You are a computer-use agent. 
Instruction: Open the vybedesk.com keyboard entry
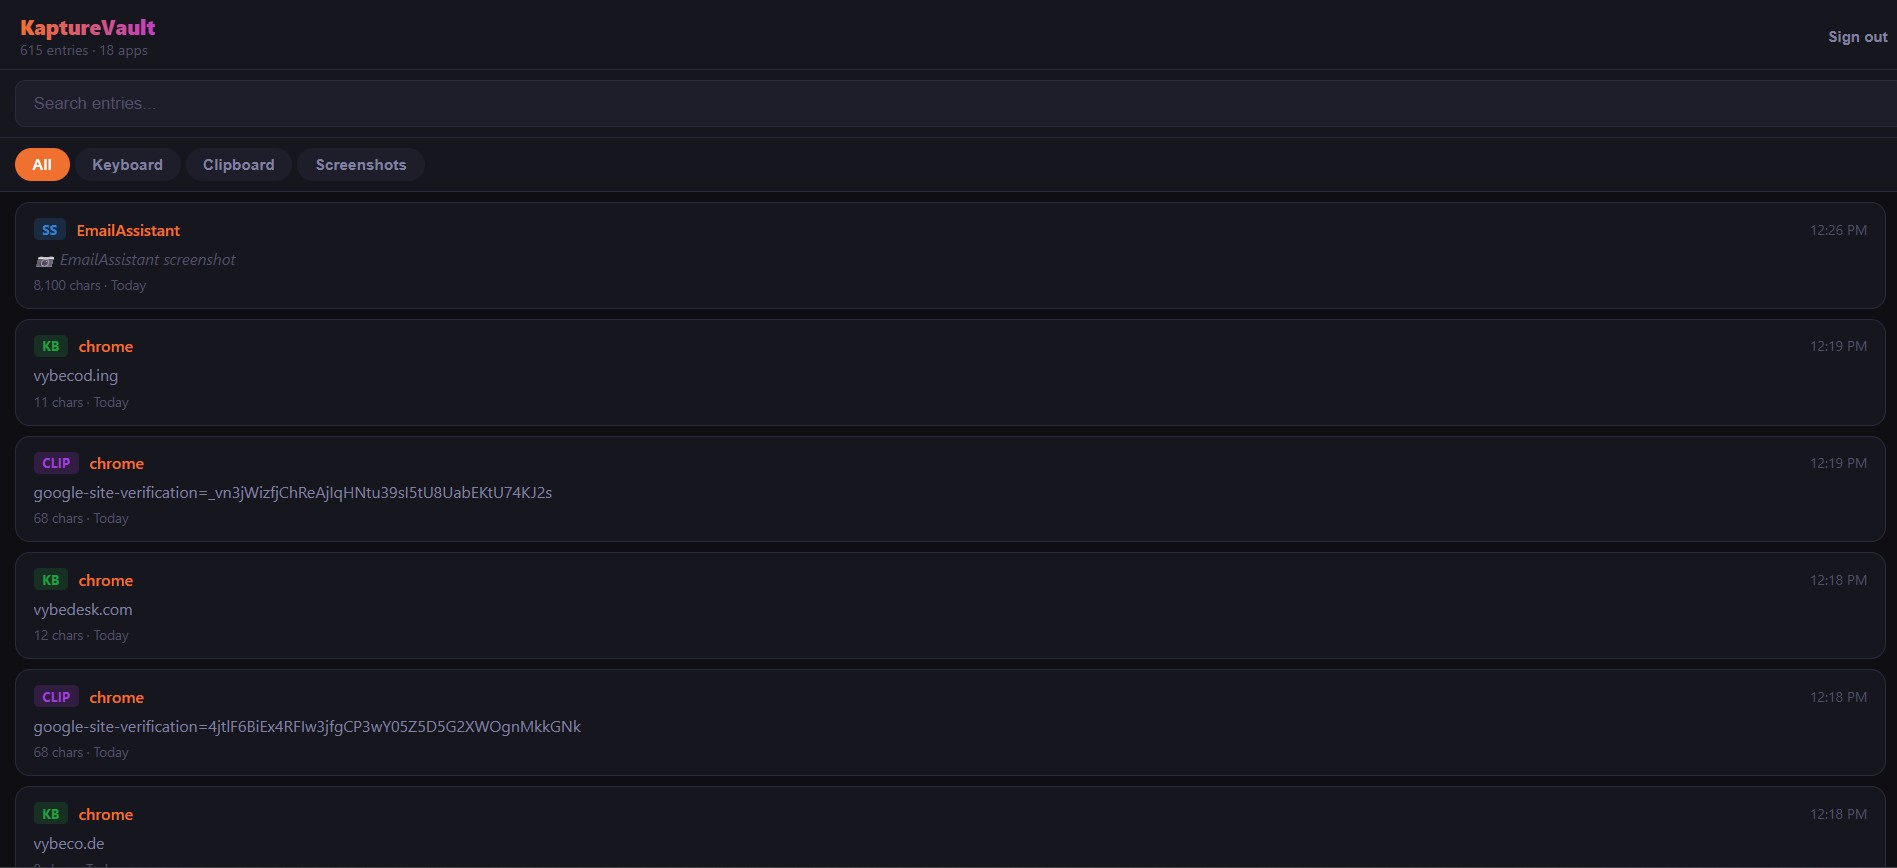coord(950,606)
